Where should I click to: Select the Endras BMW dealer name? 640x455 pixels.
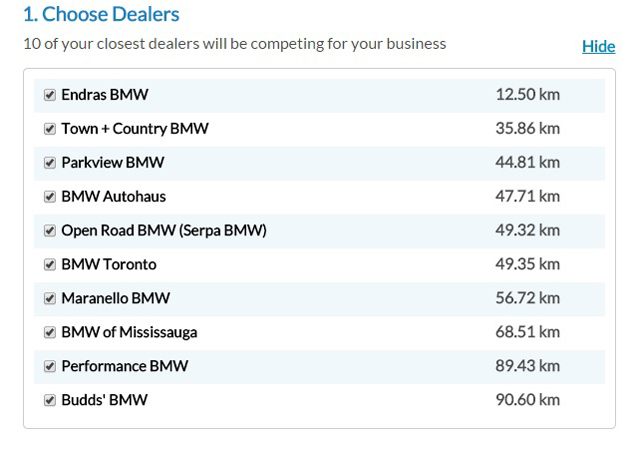[x=104, y=95]
